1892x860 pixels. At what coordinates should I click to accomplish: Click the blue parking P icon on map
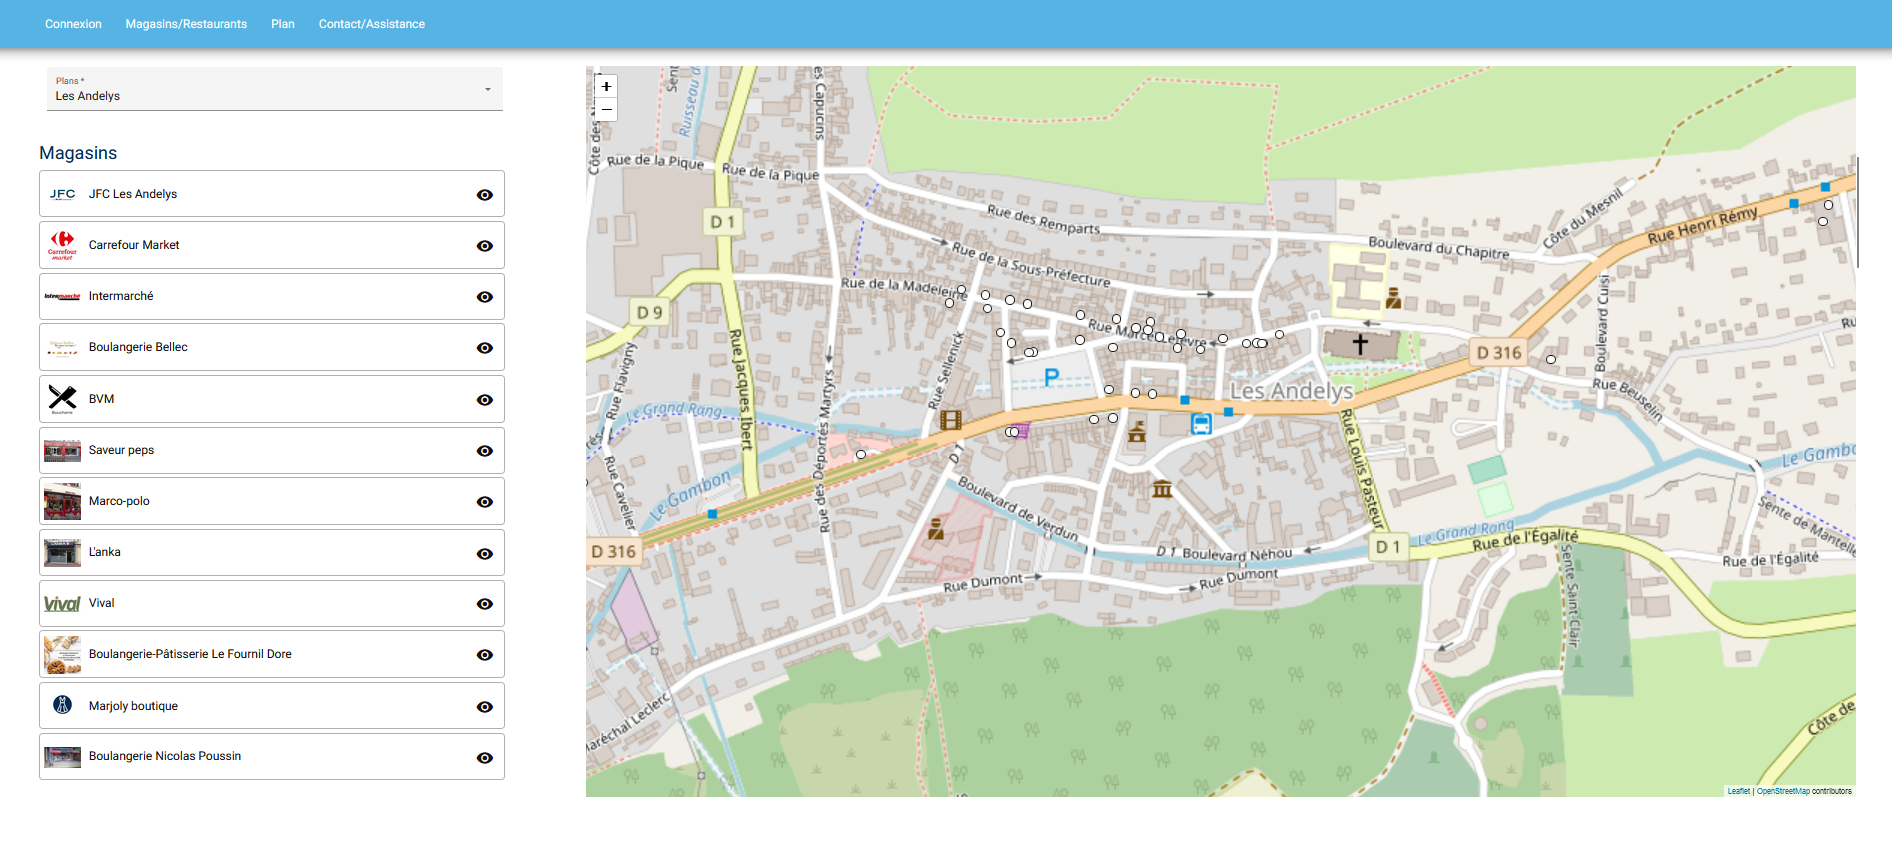point(1051,377)
